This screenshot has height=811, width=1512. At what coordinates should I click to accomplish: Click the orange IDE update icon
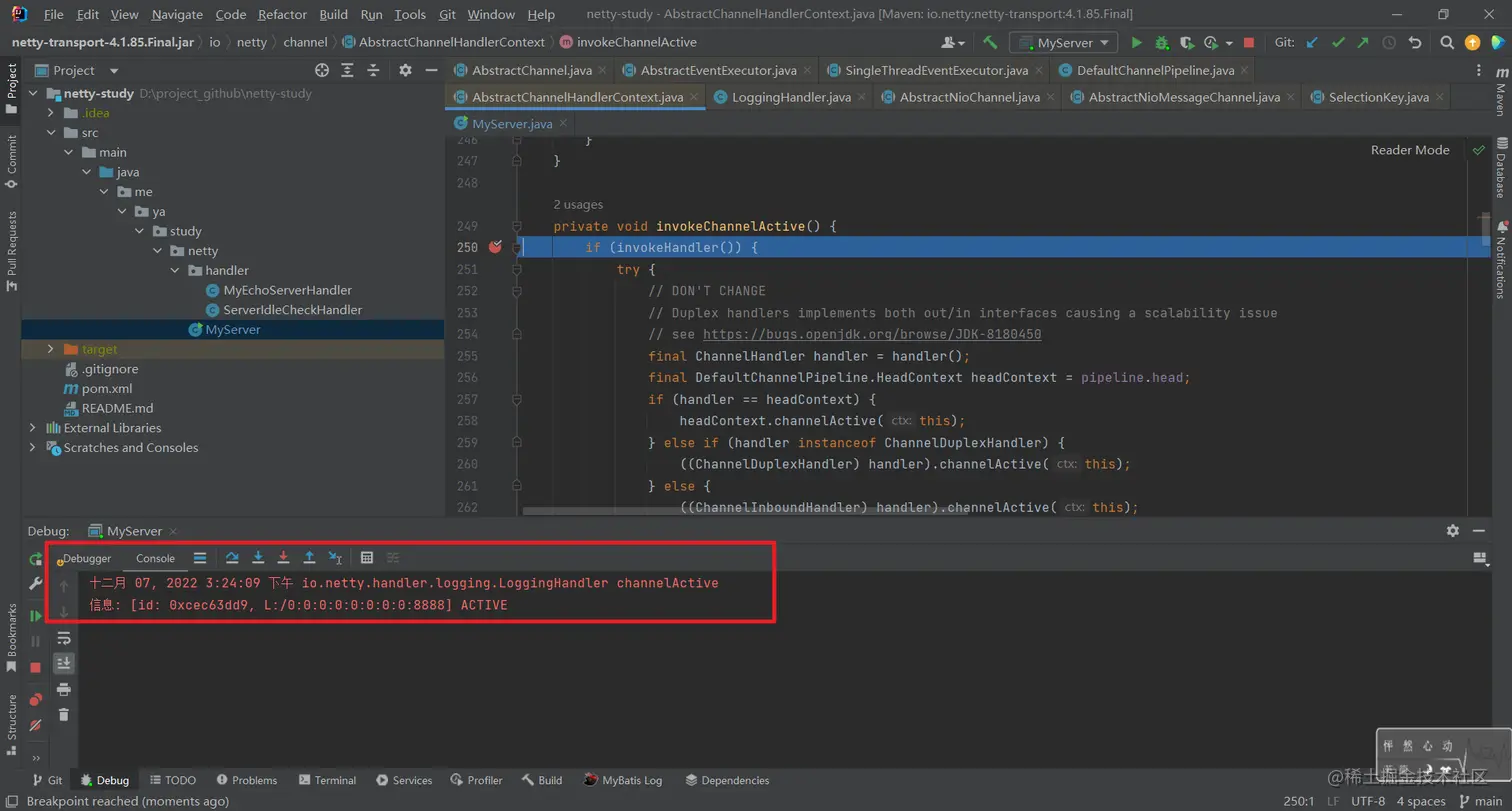tap(1472, 43)
